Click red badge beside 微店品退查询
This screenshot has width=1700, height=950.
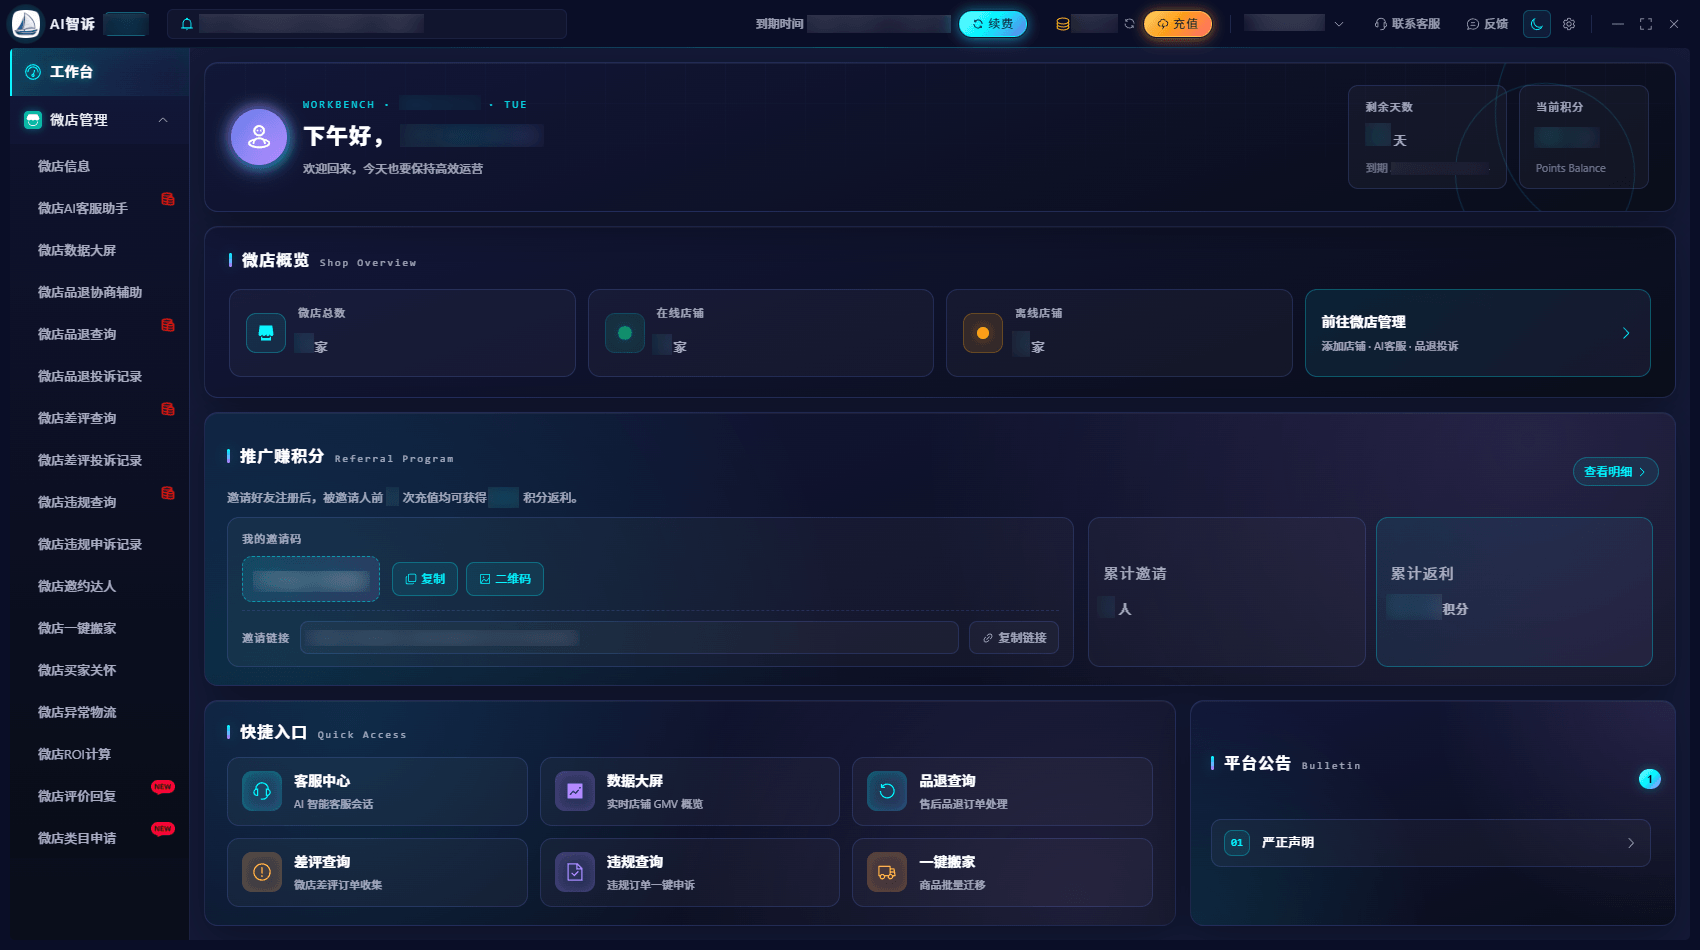168,325
